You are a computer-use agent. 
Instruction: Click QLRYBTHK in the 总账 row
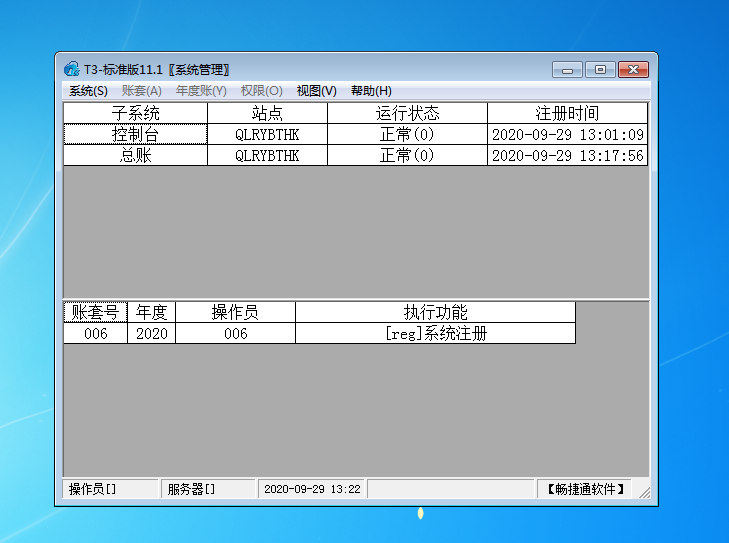267,155
